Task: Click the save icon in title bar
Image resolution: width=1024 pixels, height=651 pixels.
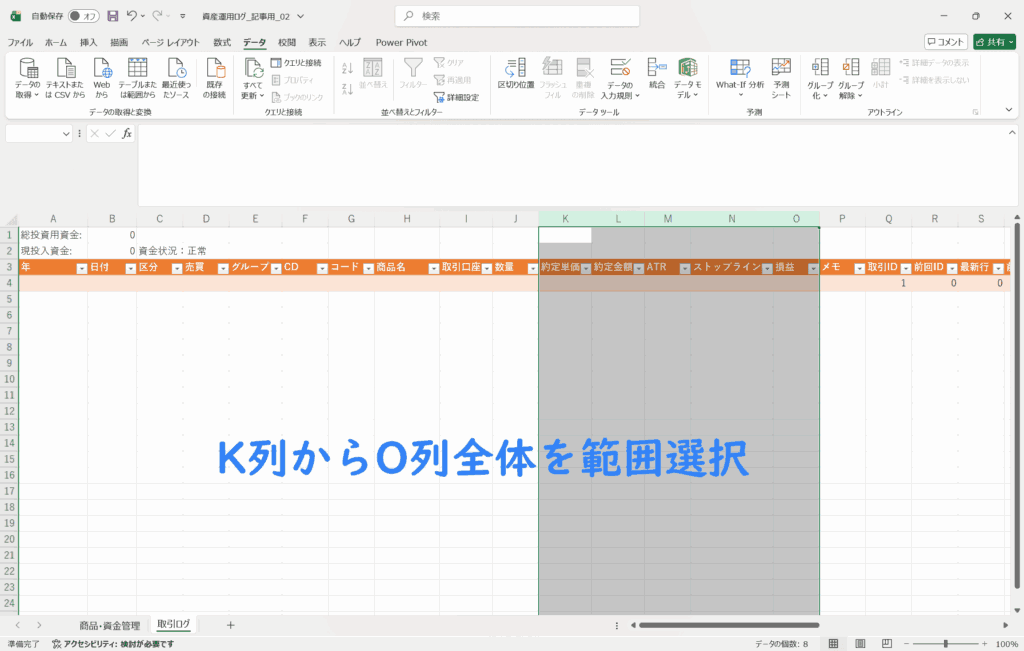Action: (112, 16)
